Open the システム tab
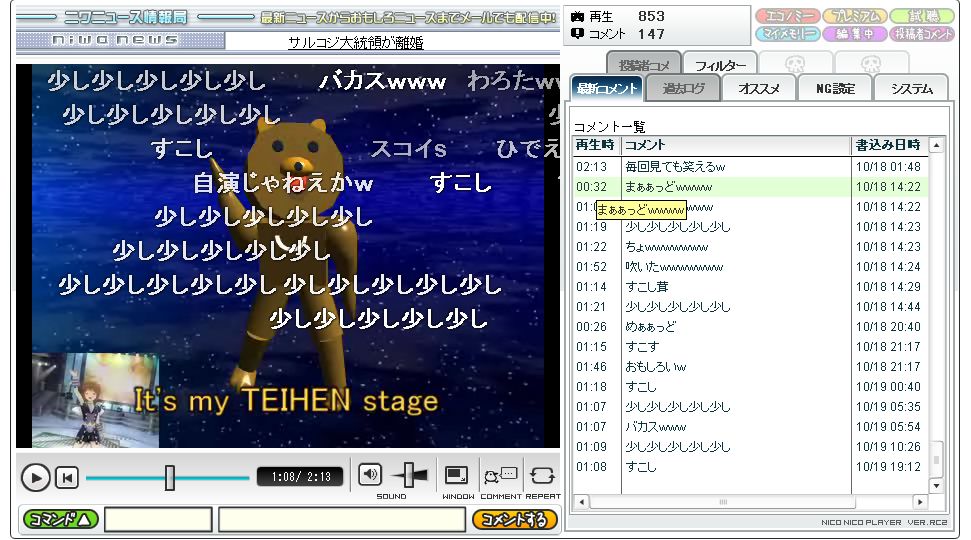The image size is (971, 540). (911, 89)
